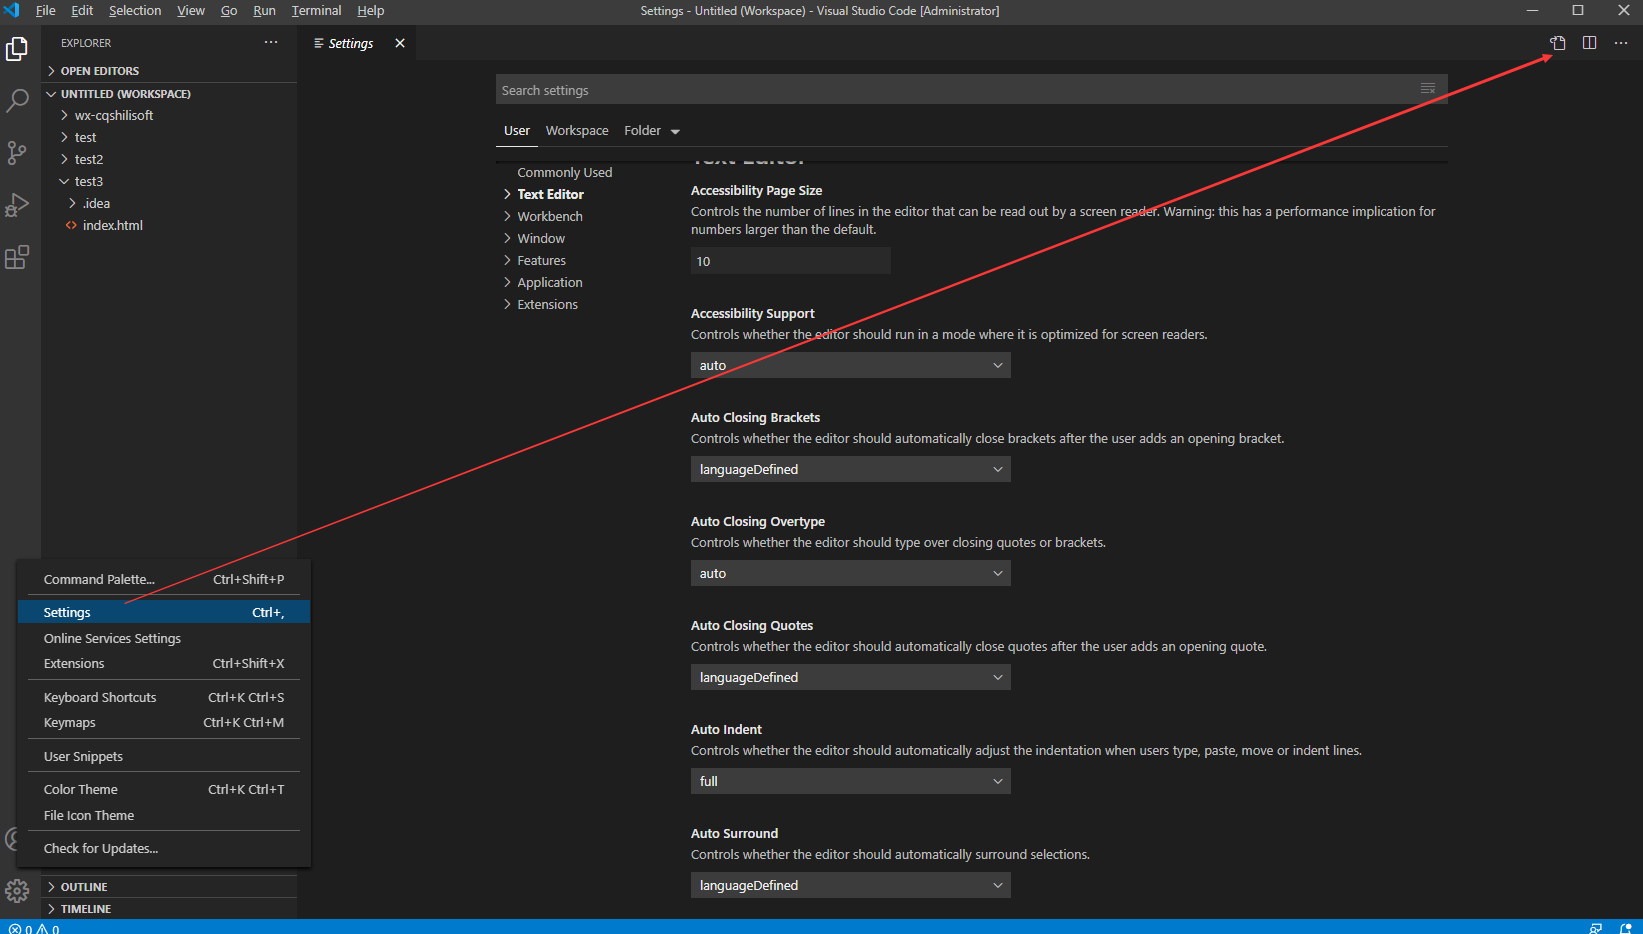
Task: Open Keyboard Shortcuts from menu
Action: 164,697
